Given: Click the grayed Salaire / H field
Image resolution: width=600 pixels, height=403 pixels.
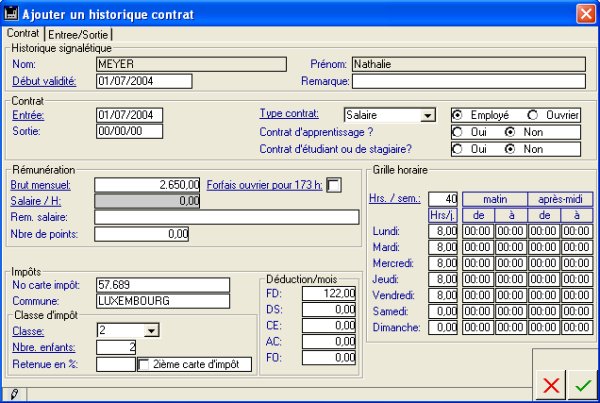Looking at the screenshot, I should [x=147, y=201].
